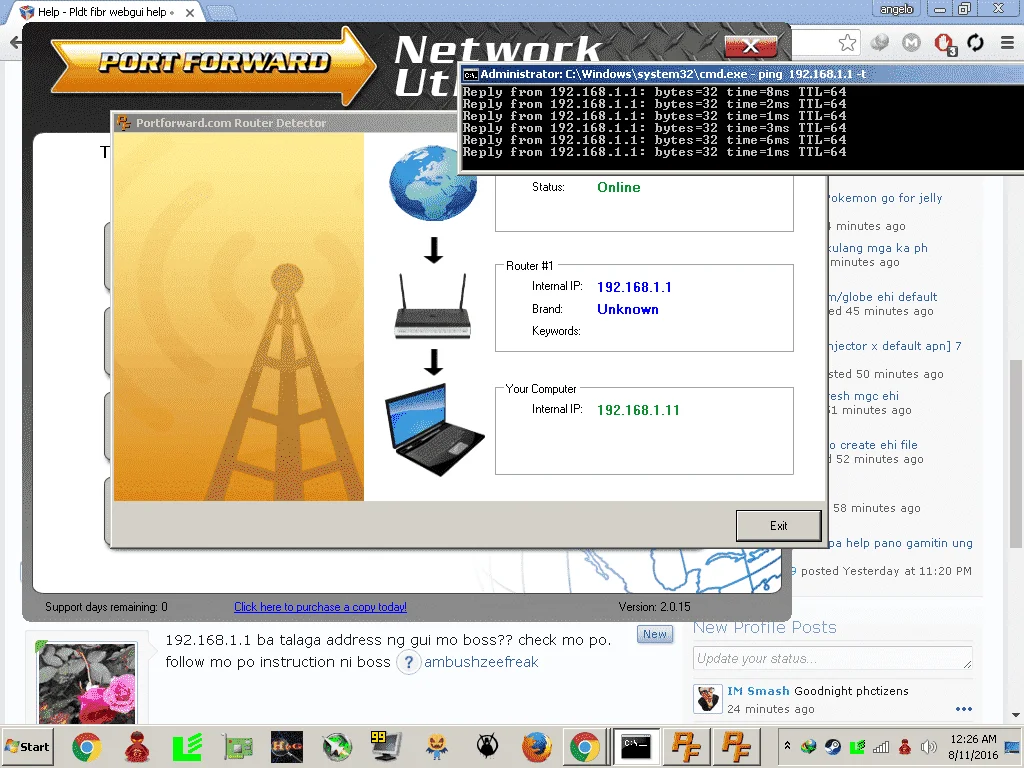This screenshot has width=1024, height=768.
Task: Click network signal bars tray icon
Action: click(881, 746)
